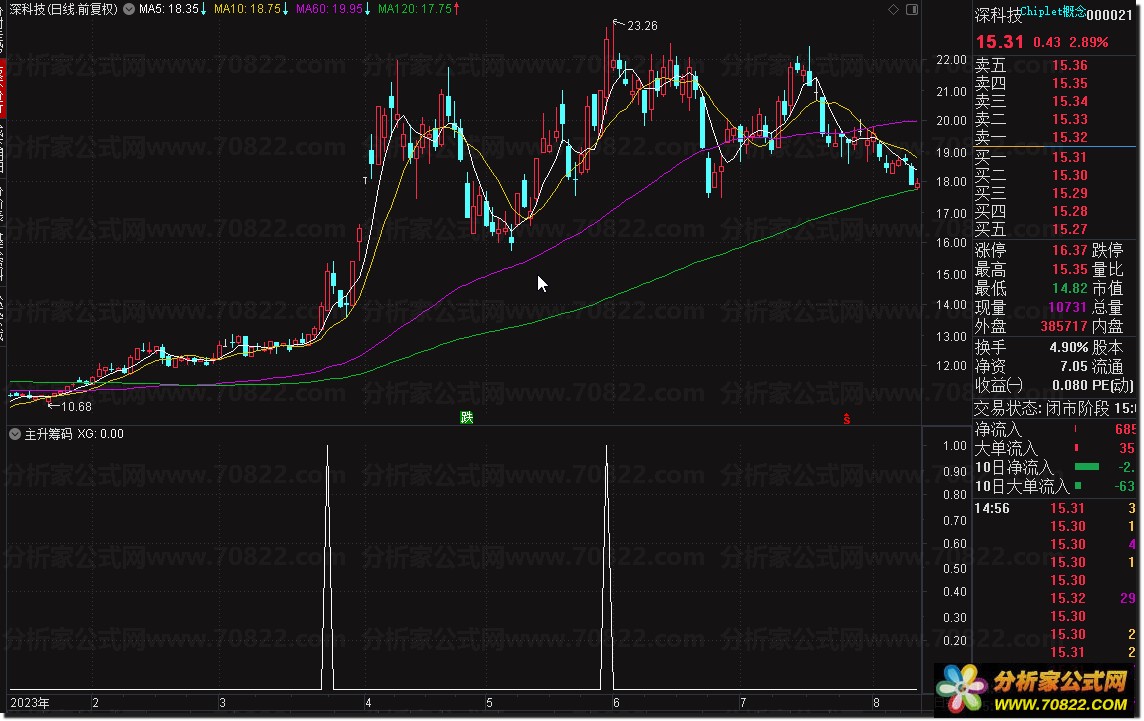Click the current price 15.31 headline
This screenshot has width=1144, height=721.
coord(1000,42)
